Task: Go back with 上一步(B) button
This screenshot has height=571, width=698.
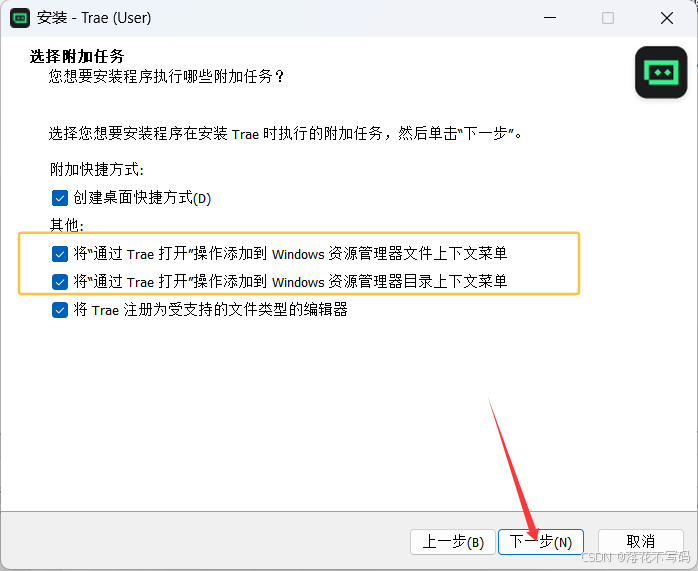Action: coord(453,542)
